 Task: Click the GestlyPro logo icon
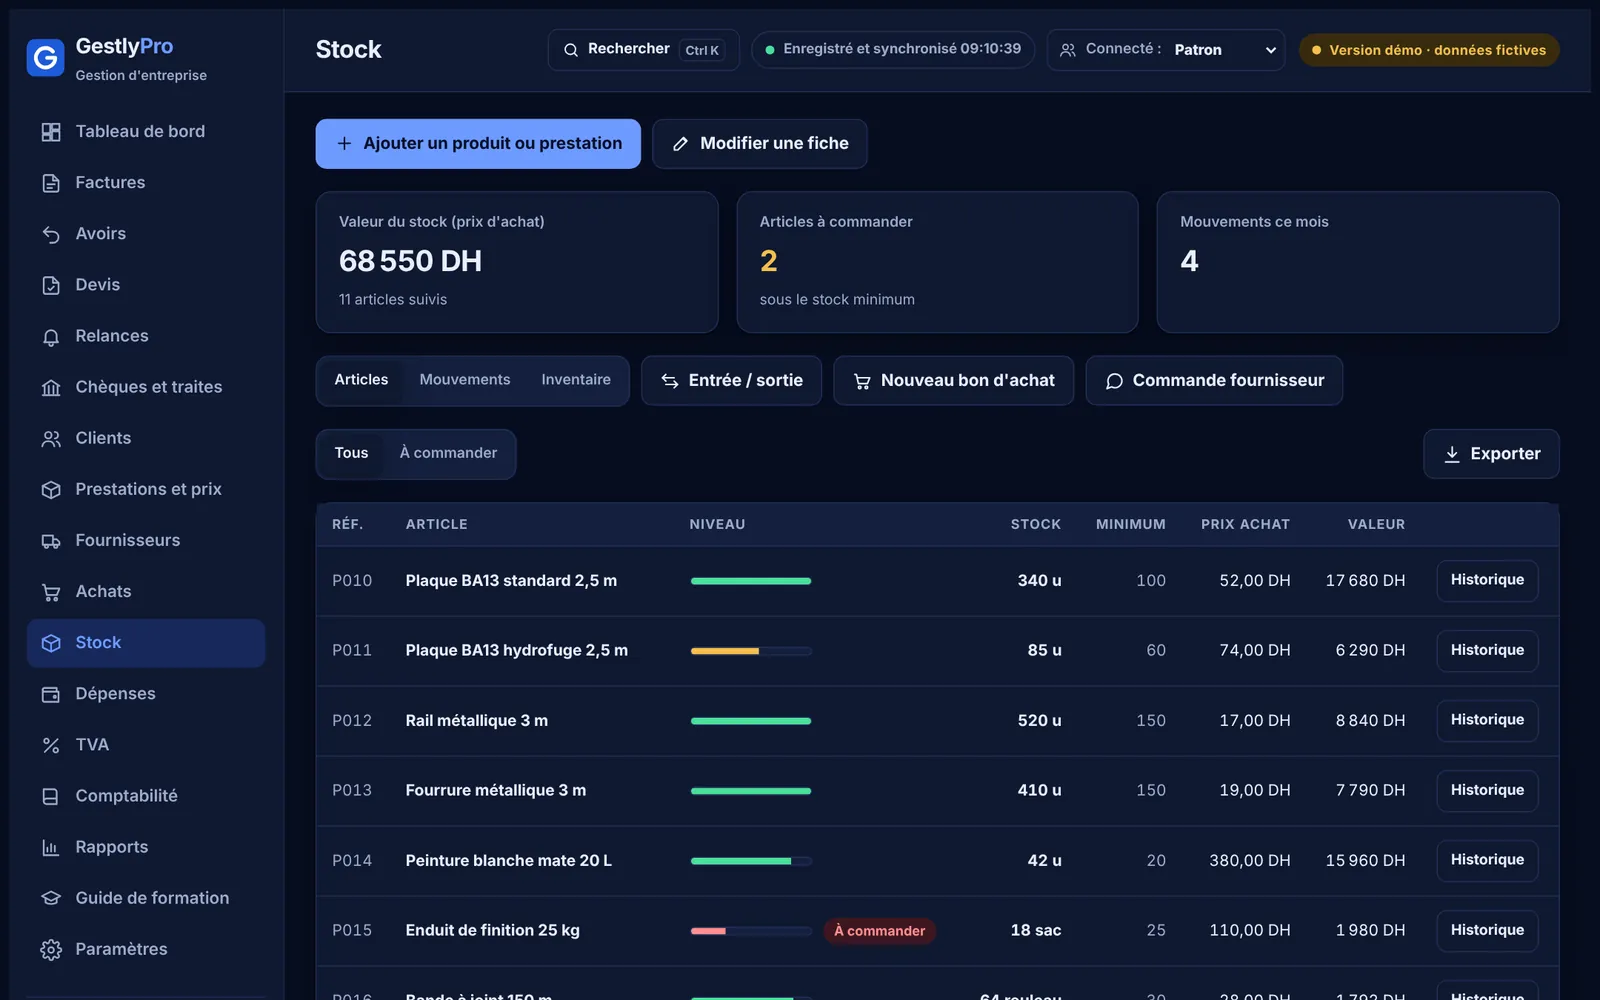[x=45, y=58]
